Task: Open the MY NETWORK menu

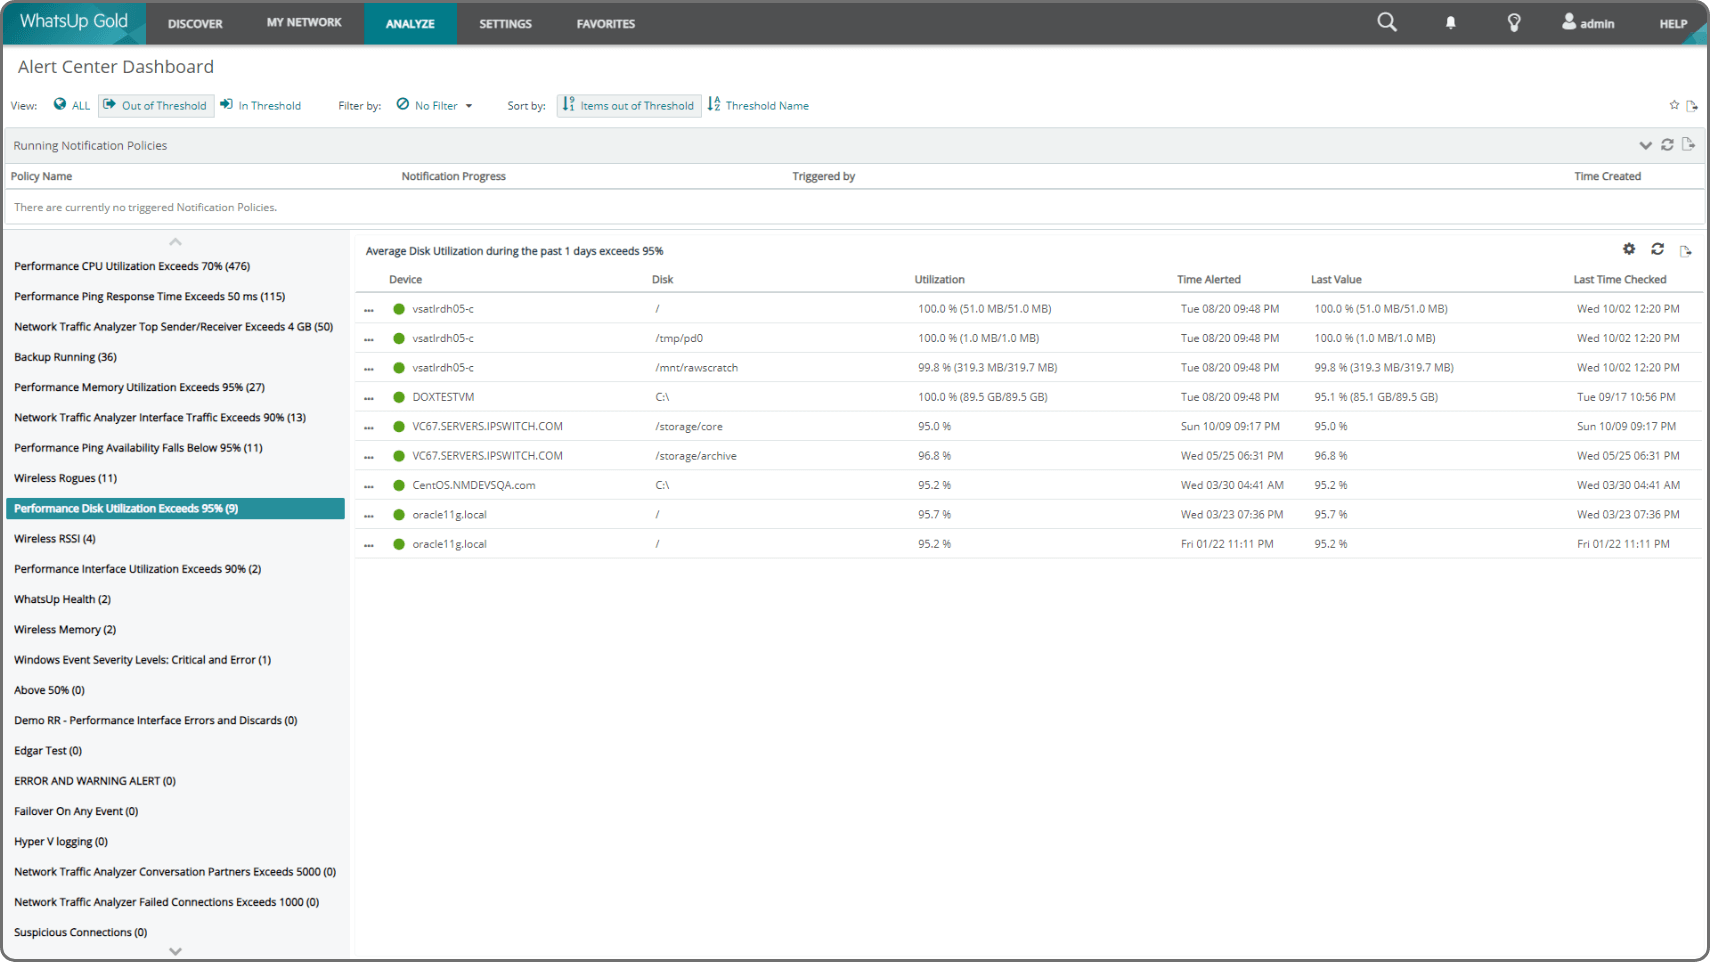Action: 303,23
